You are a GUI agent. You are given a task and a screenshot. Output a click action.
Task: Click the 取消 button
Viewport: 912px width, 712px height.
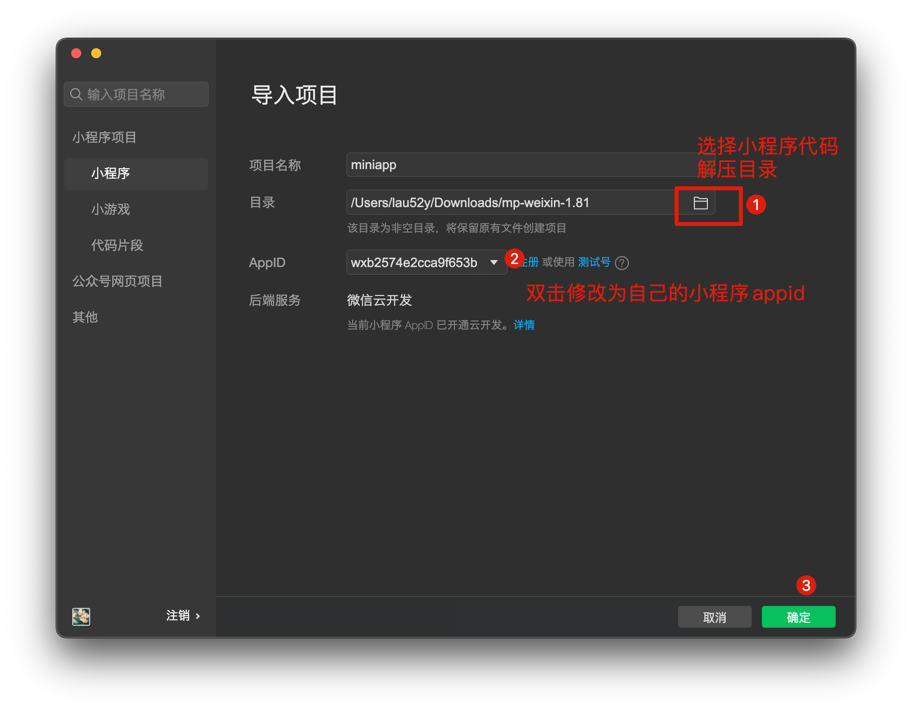point(714,617)
